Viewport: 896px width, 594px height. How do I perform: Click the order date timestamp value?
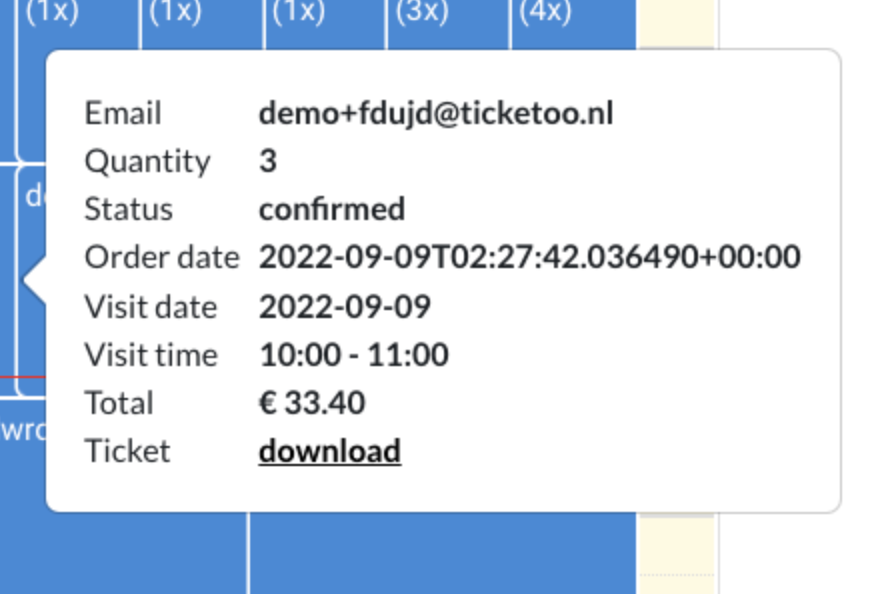tap(529, 257)
